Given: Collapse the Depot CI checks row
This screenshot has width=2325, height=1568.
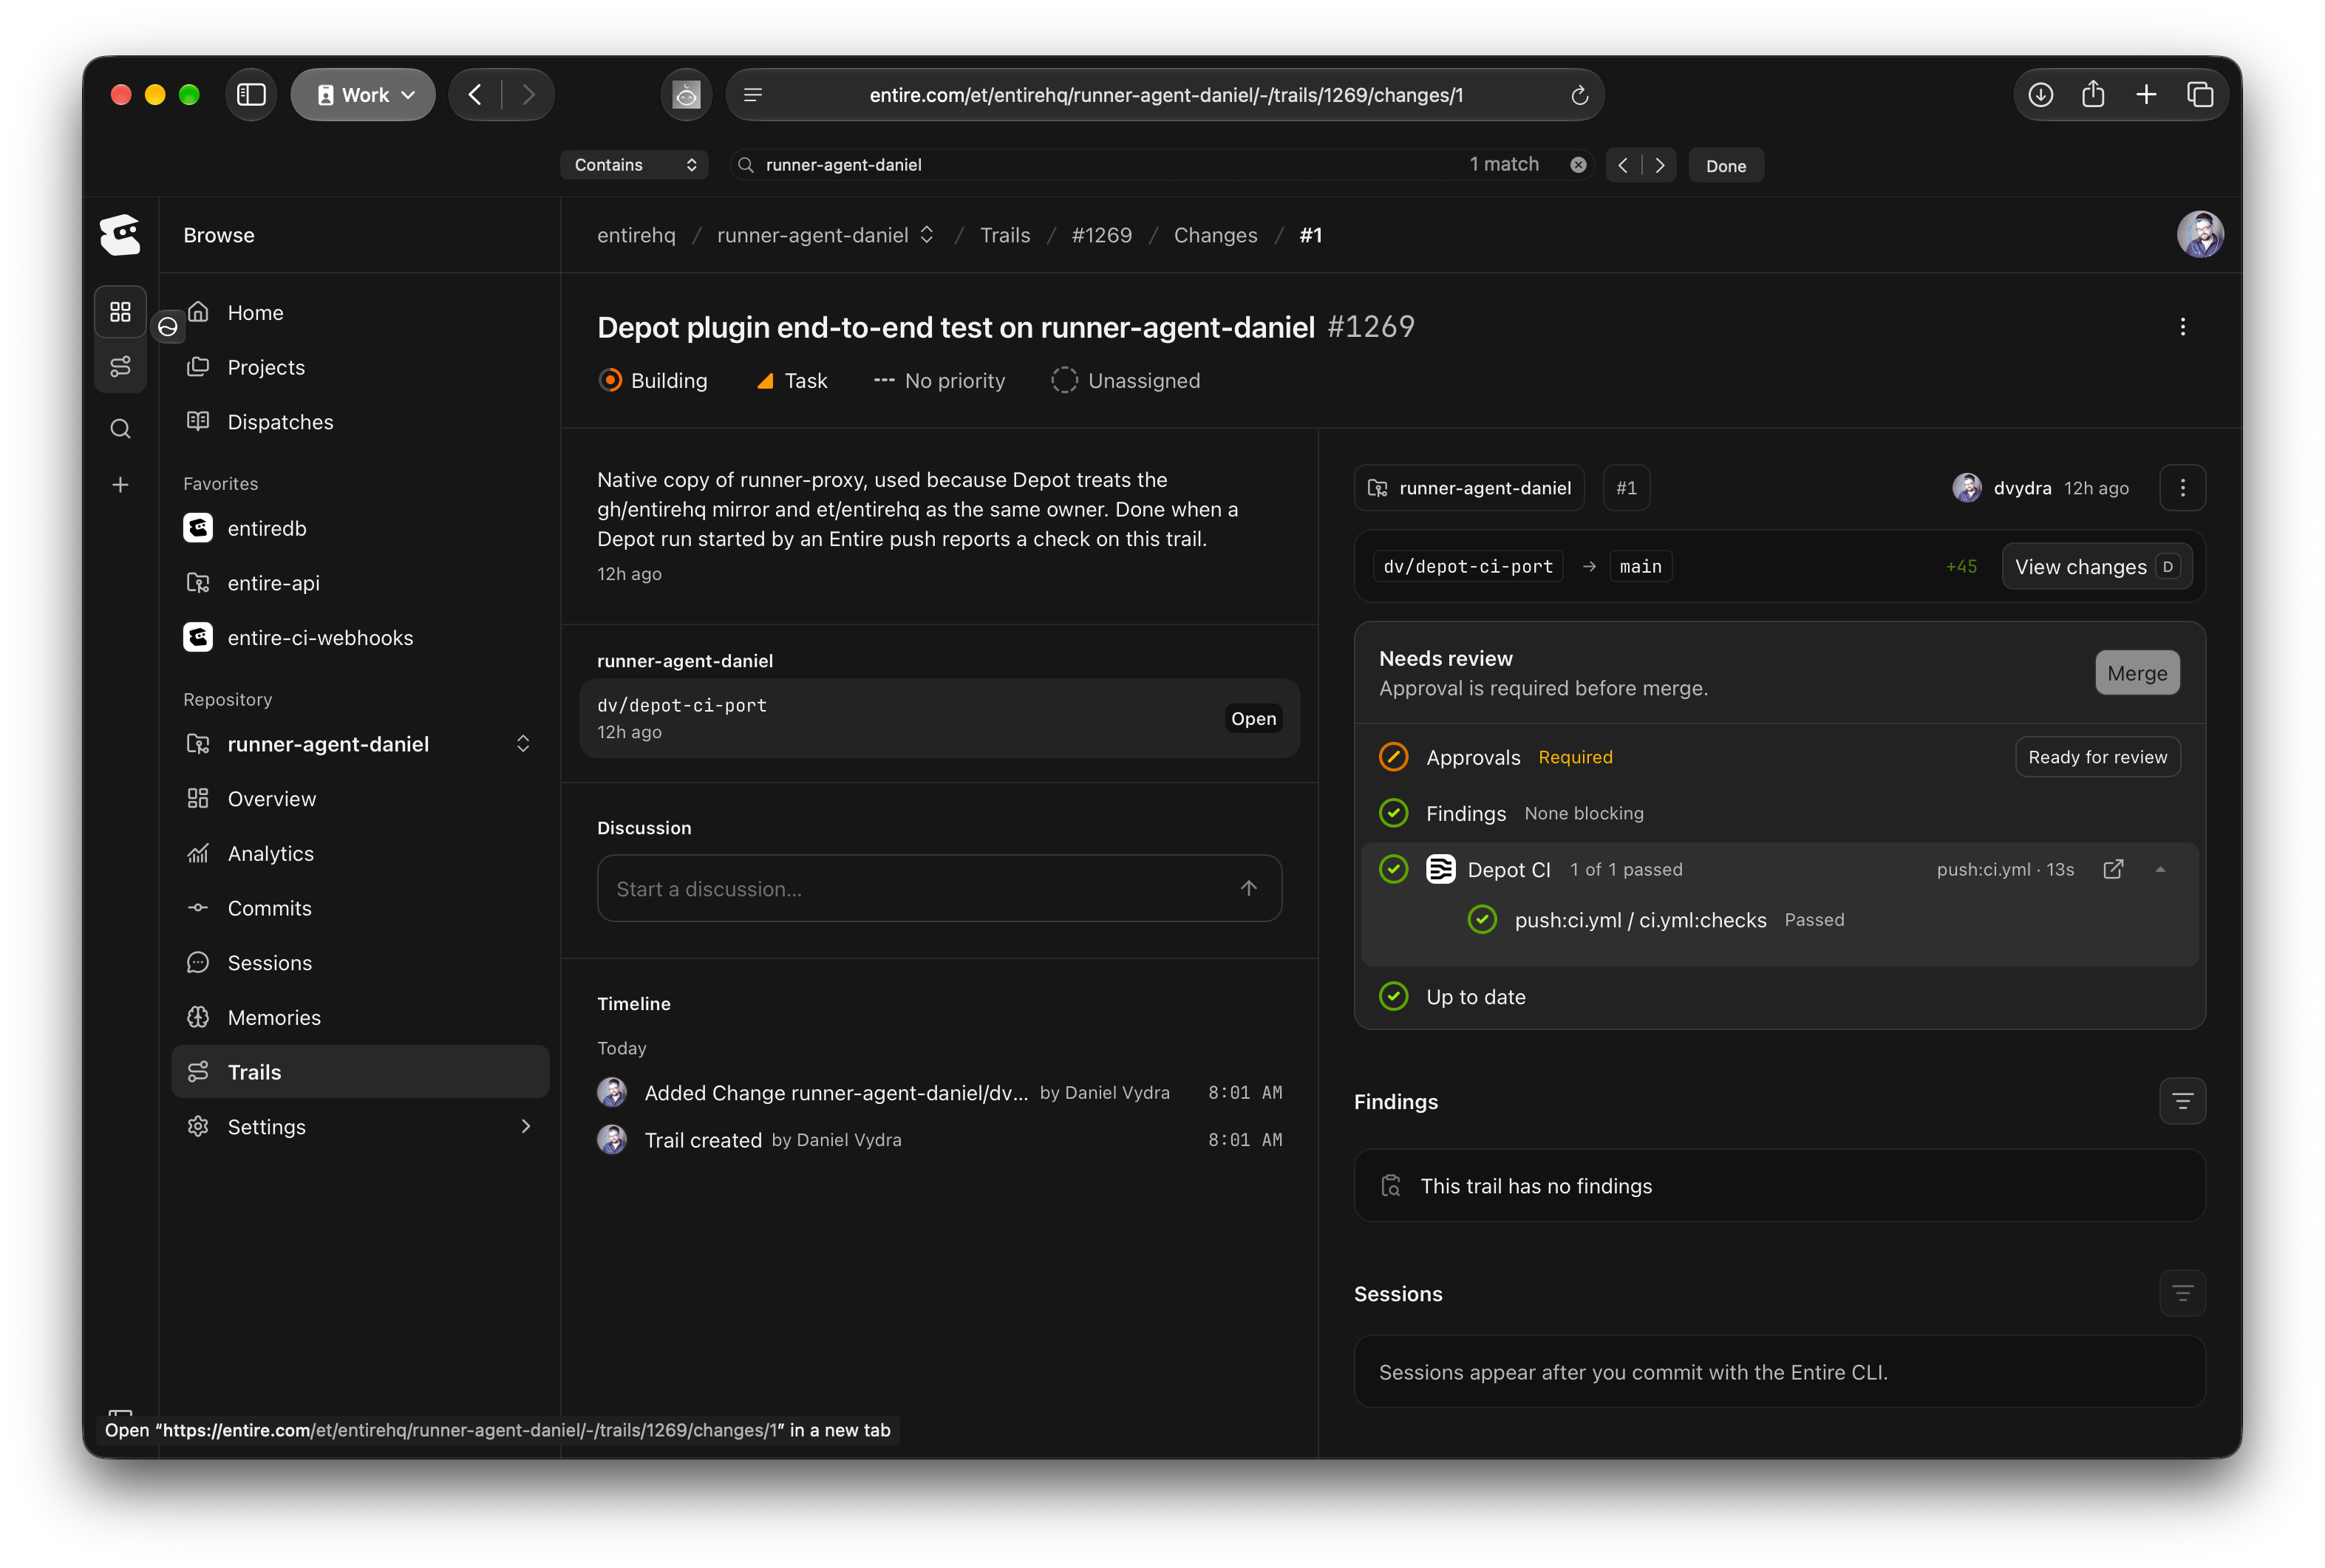Looking at the screenshot, I should [2160, 869].
